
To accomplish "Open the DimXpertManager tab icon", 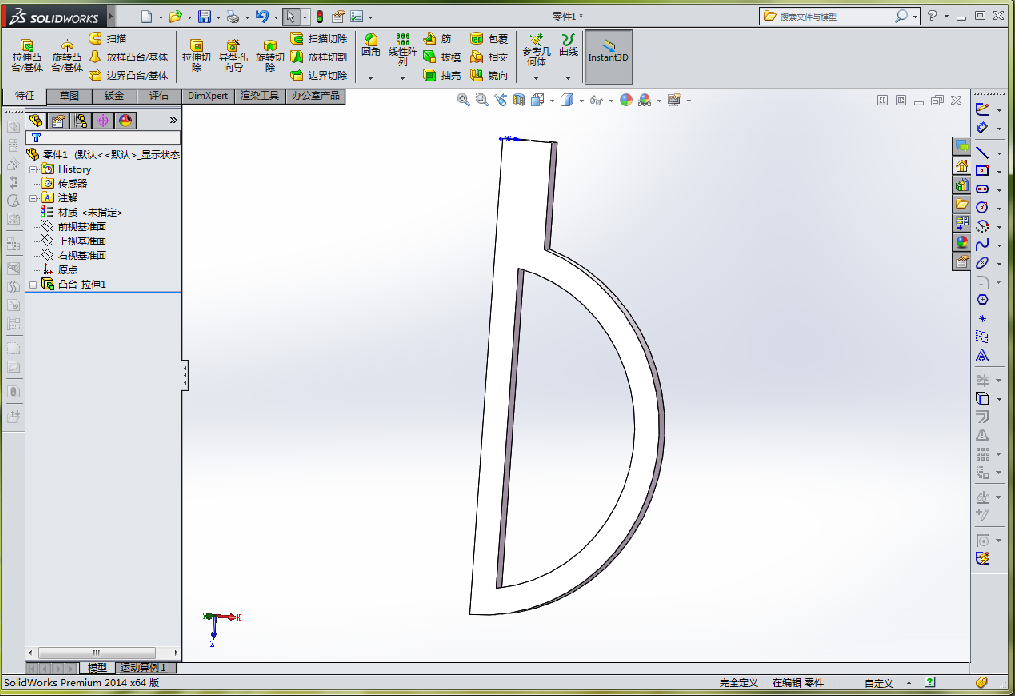I will 103,120.
